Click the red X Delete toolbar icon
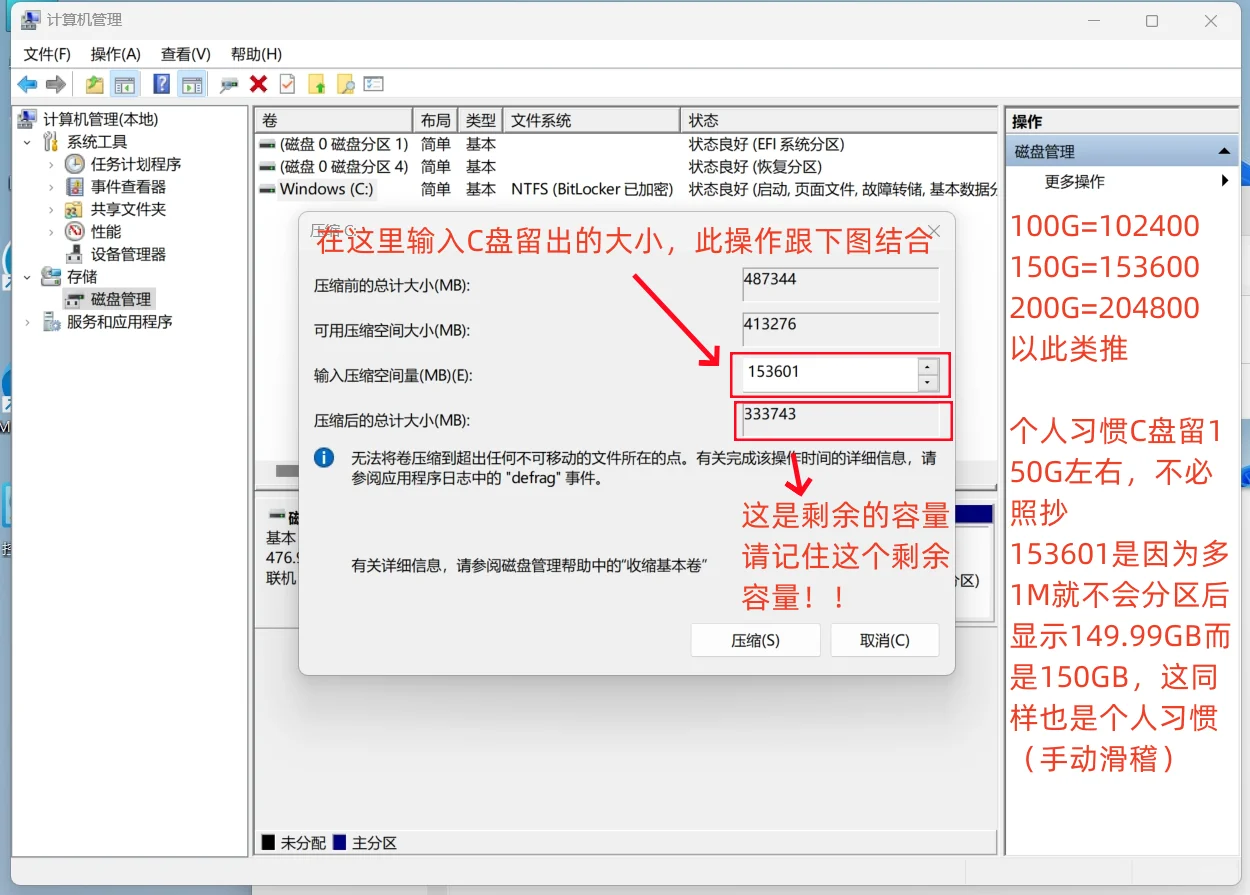Image resolution: width=1250 pixels, height=895 pixels. [x=258, y=85]
